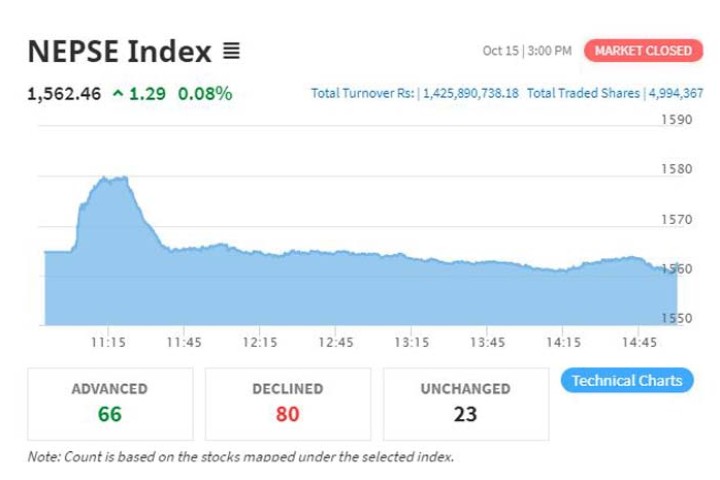Click the NEPSE Index title
Image resolution: width=720 pixels, height=480 pixels.
[119, 51]
